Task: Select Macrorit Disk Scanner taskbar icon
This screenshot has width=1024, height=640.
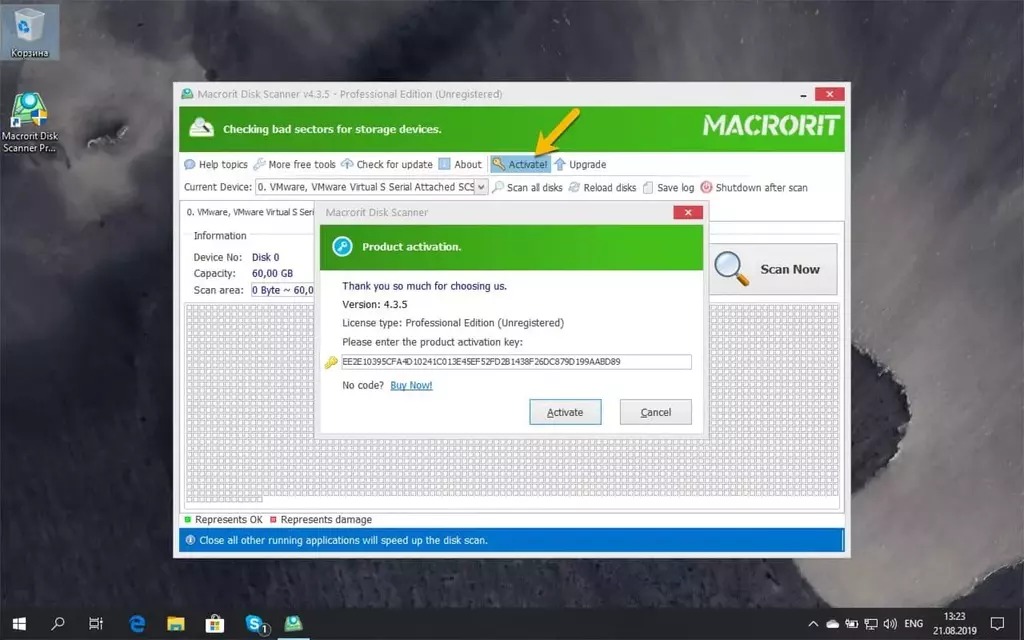Action: 293,624
